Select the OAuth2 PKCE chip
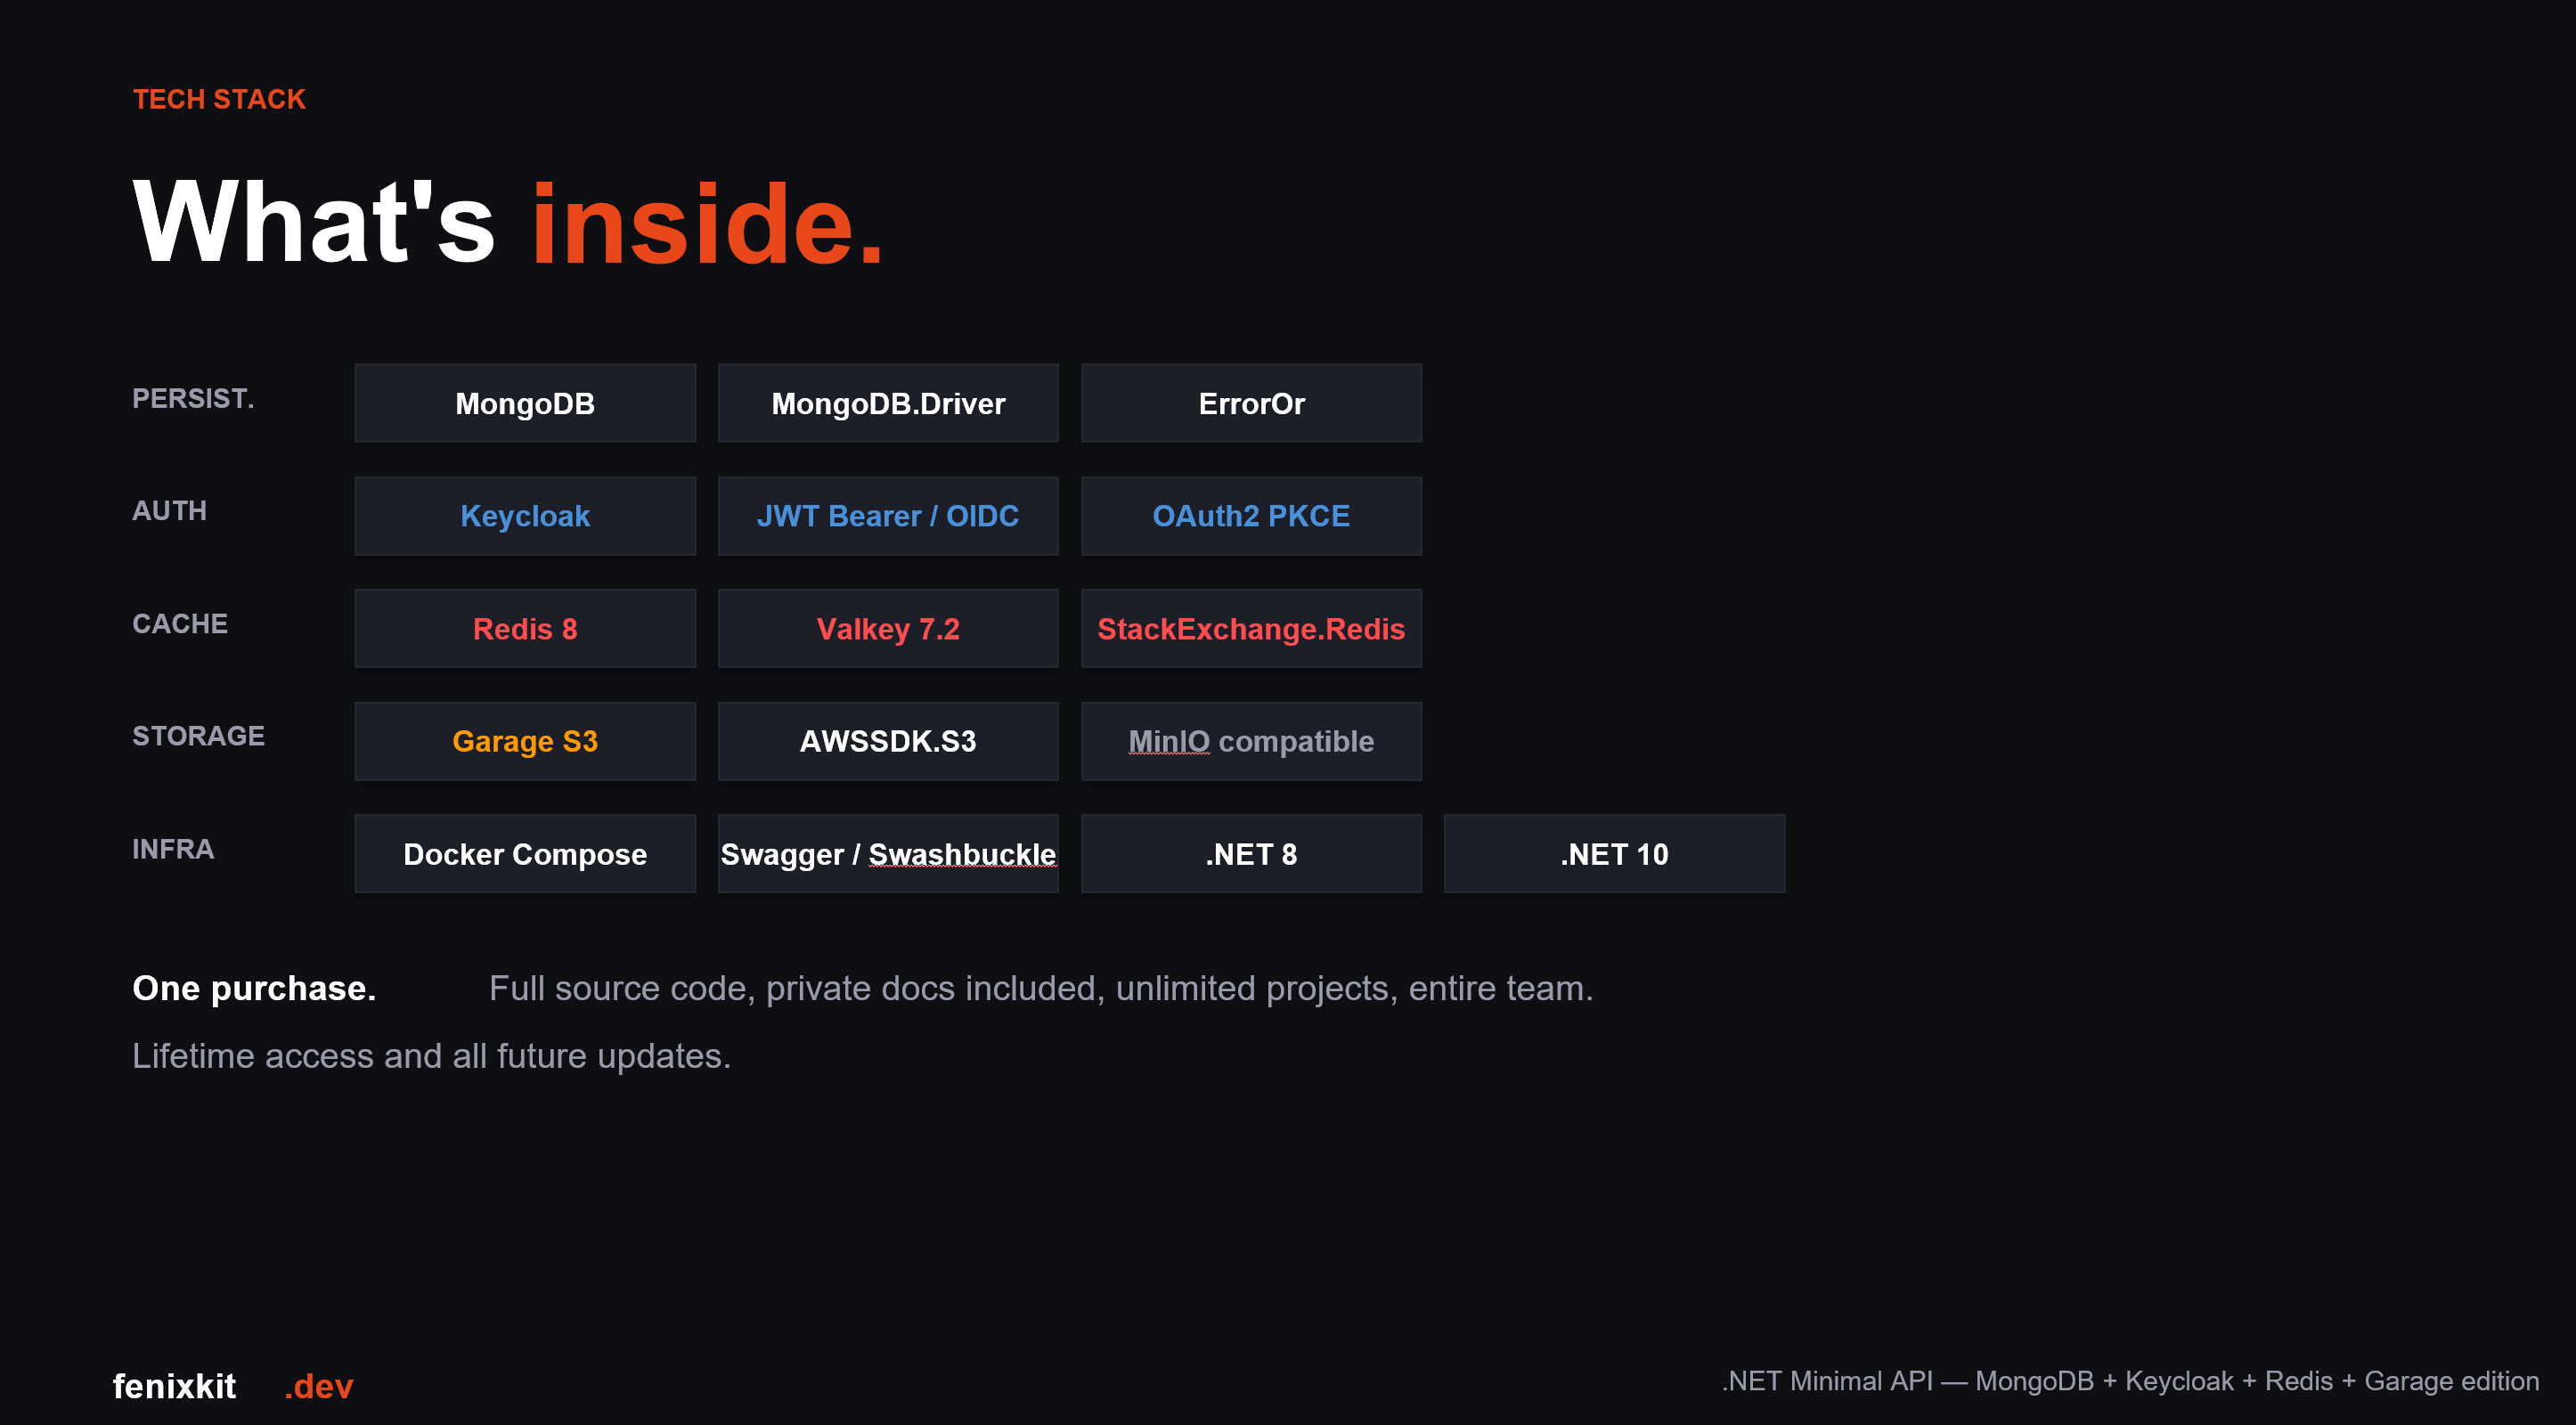Screen dimensions: 2576x1425 [x=1251, y=516]
